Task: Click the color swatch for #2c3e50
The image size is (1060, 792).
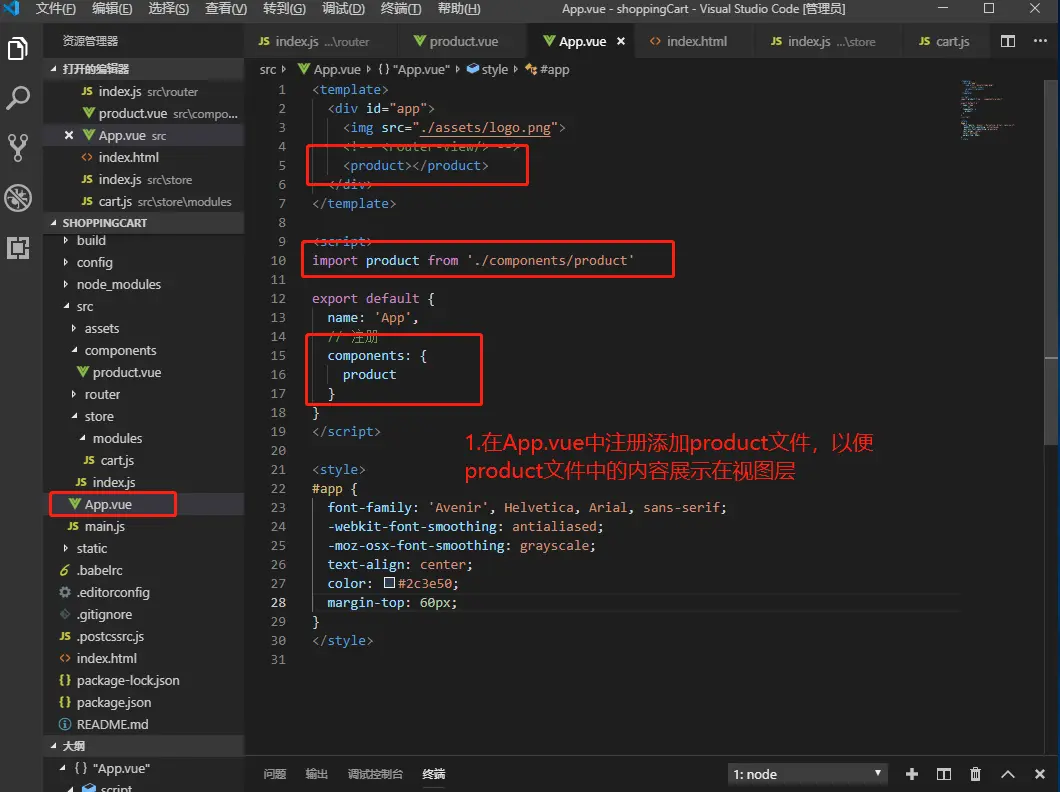Action: click(389, 583)
